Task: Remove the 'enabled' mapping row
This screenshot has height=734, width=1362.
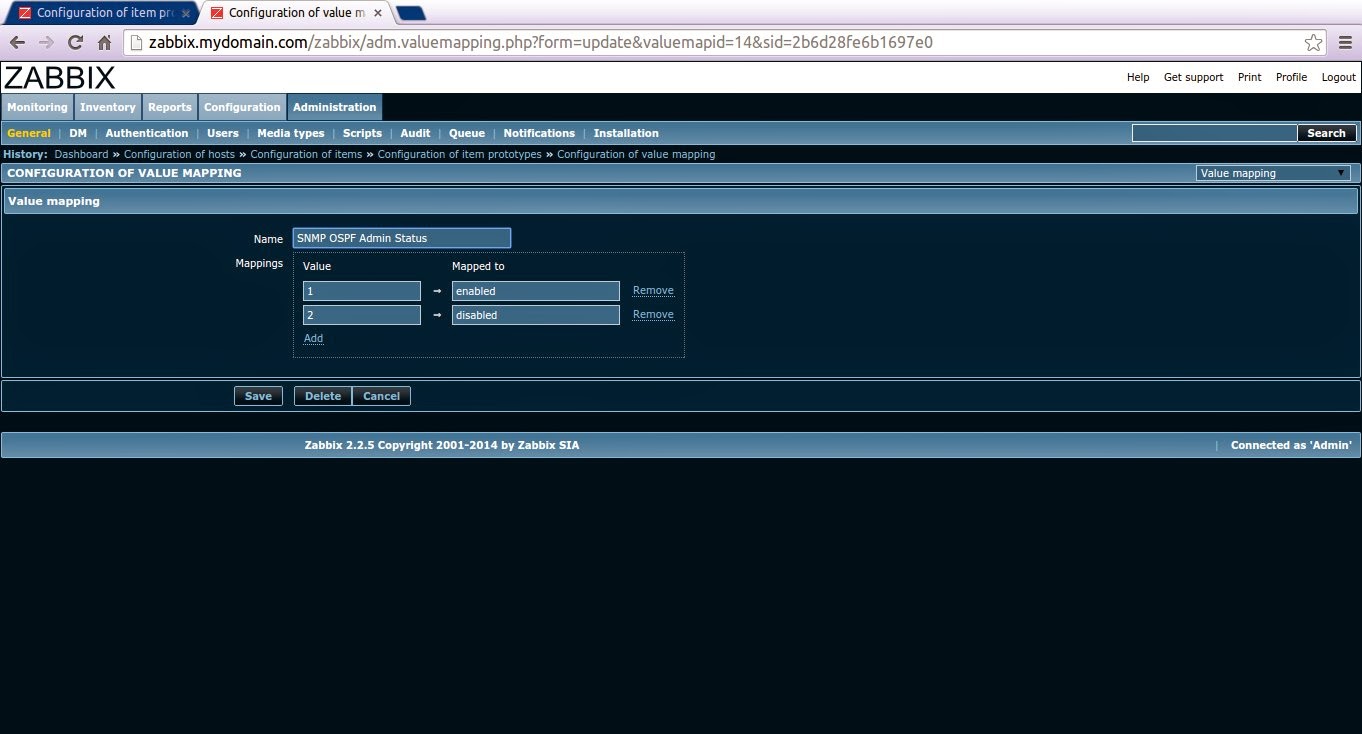Action: click(653, 291)
